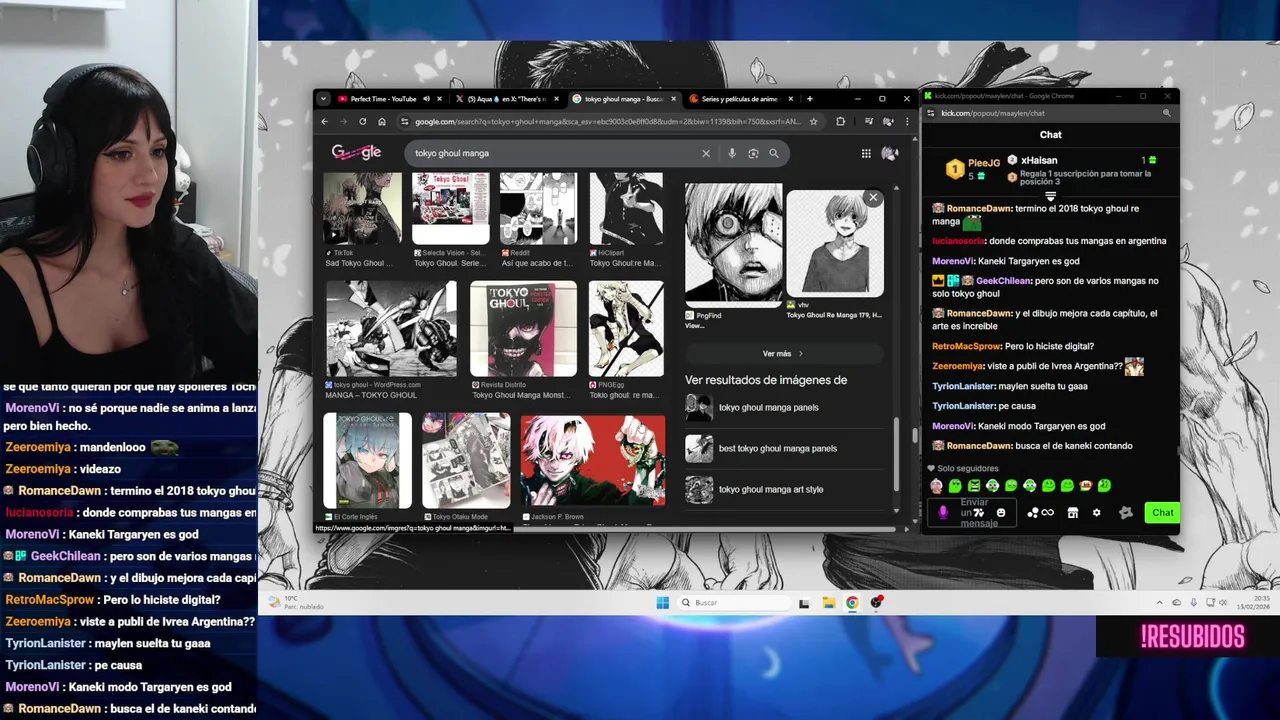Viewport: 1280px width, 720px height.
Task: Open the Chrome extensions puzzle icon
Action: pyautogui.click(x=840, y=122)
